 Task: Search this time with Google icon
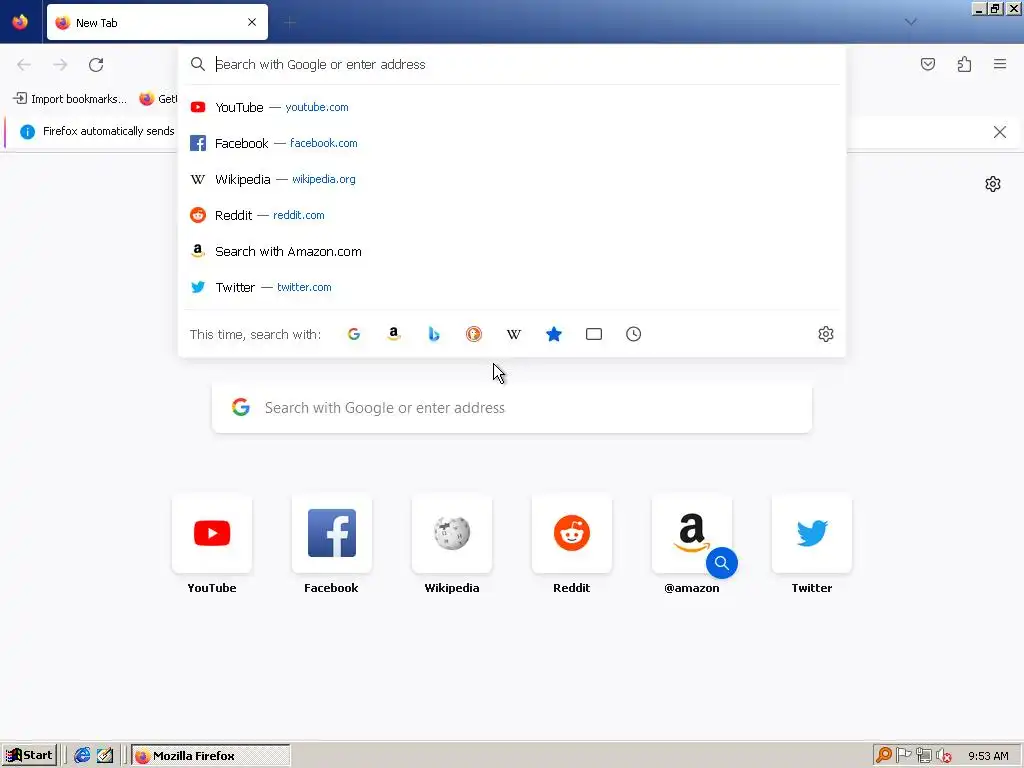tap(354, 334)
